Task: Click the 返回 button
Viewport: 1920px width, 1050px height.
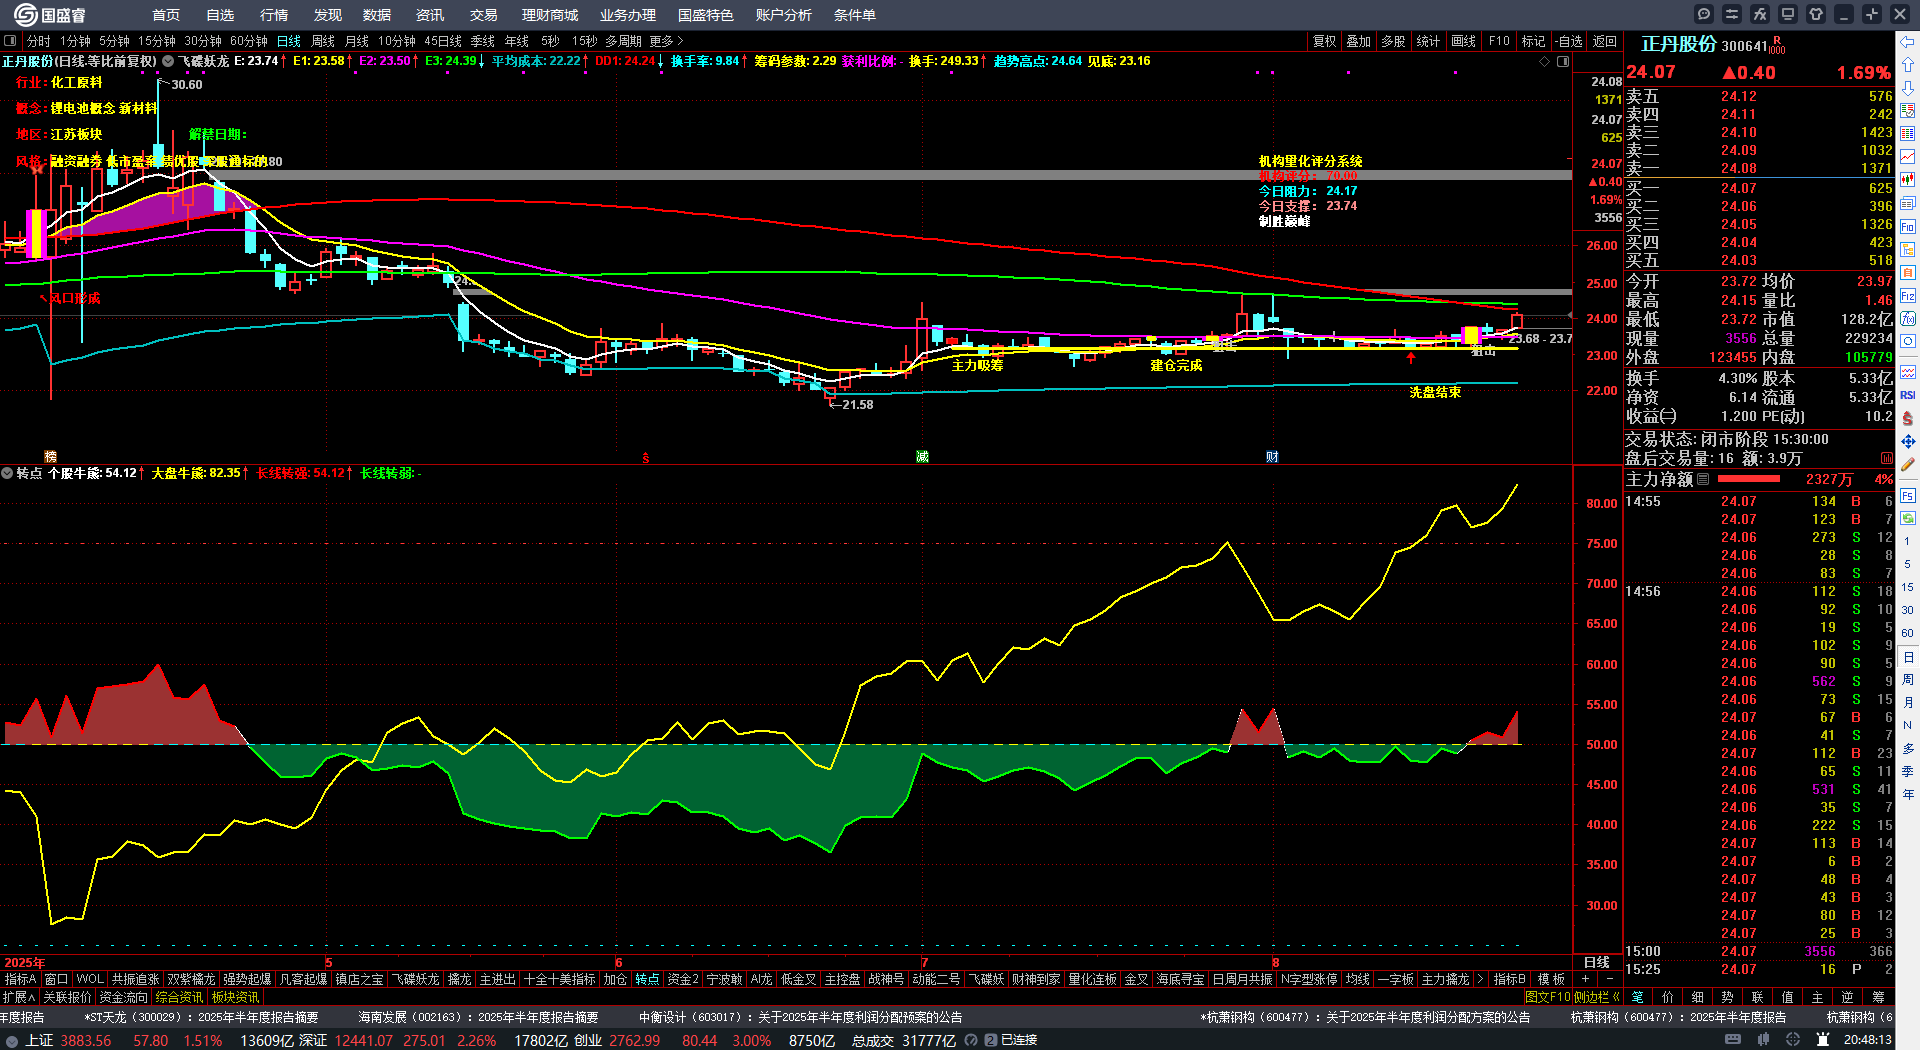Action: [x=1605, y=41]
